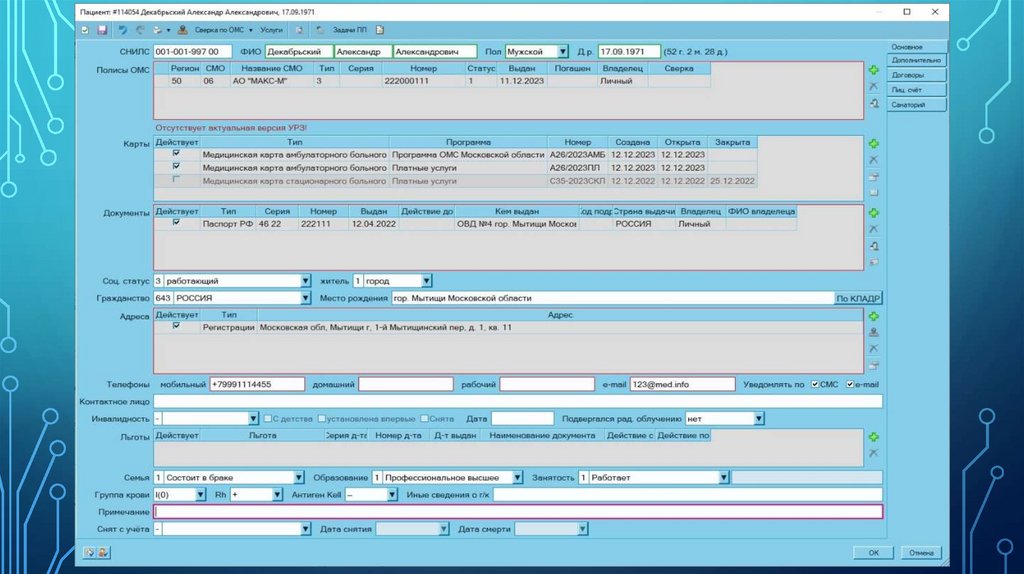Click the blue undo arrow in toolbar
The height and width of the screenshot is (574, 1024).
[x=123, y=30]
